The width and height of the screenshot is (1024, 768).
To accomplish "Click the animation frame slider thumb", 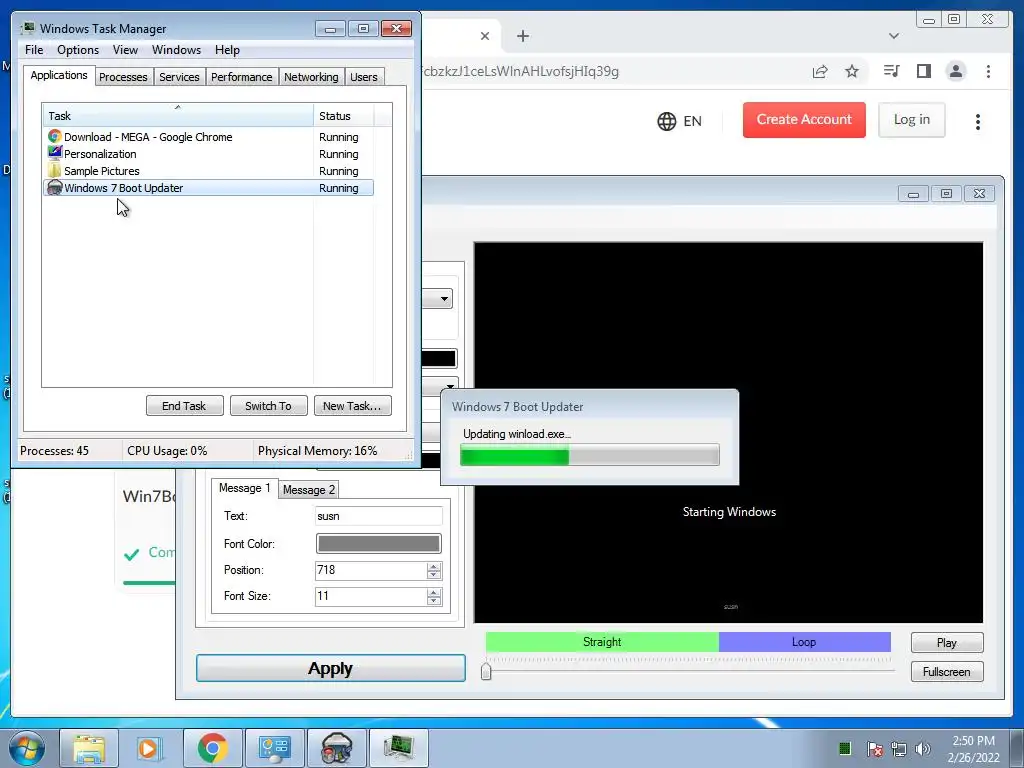I will click(486, 671).
